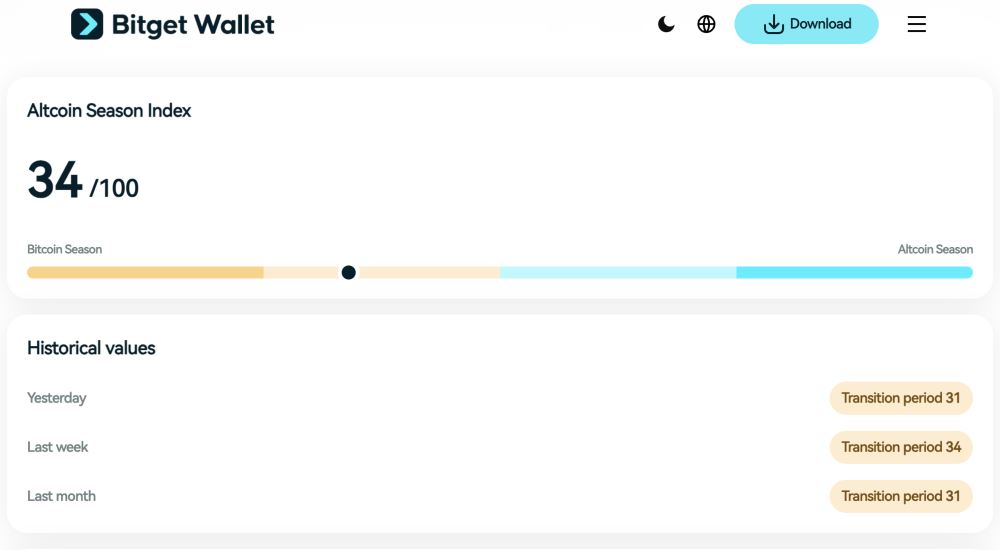The image size is (1000, 550).
Task: Click the Historical values heading
Action: tap(91, 348)
